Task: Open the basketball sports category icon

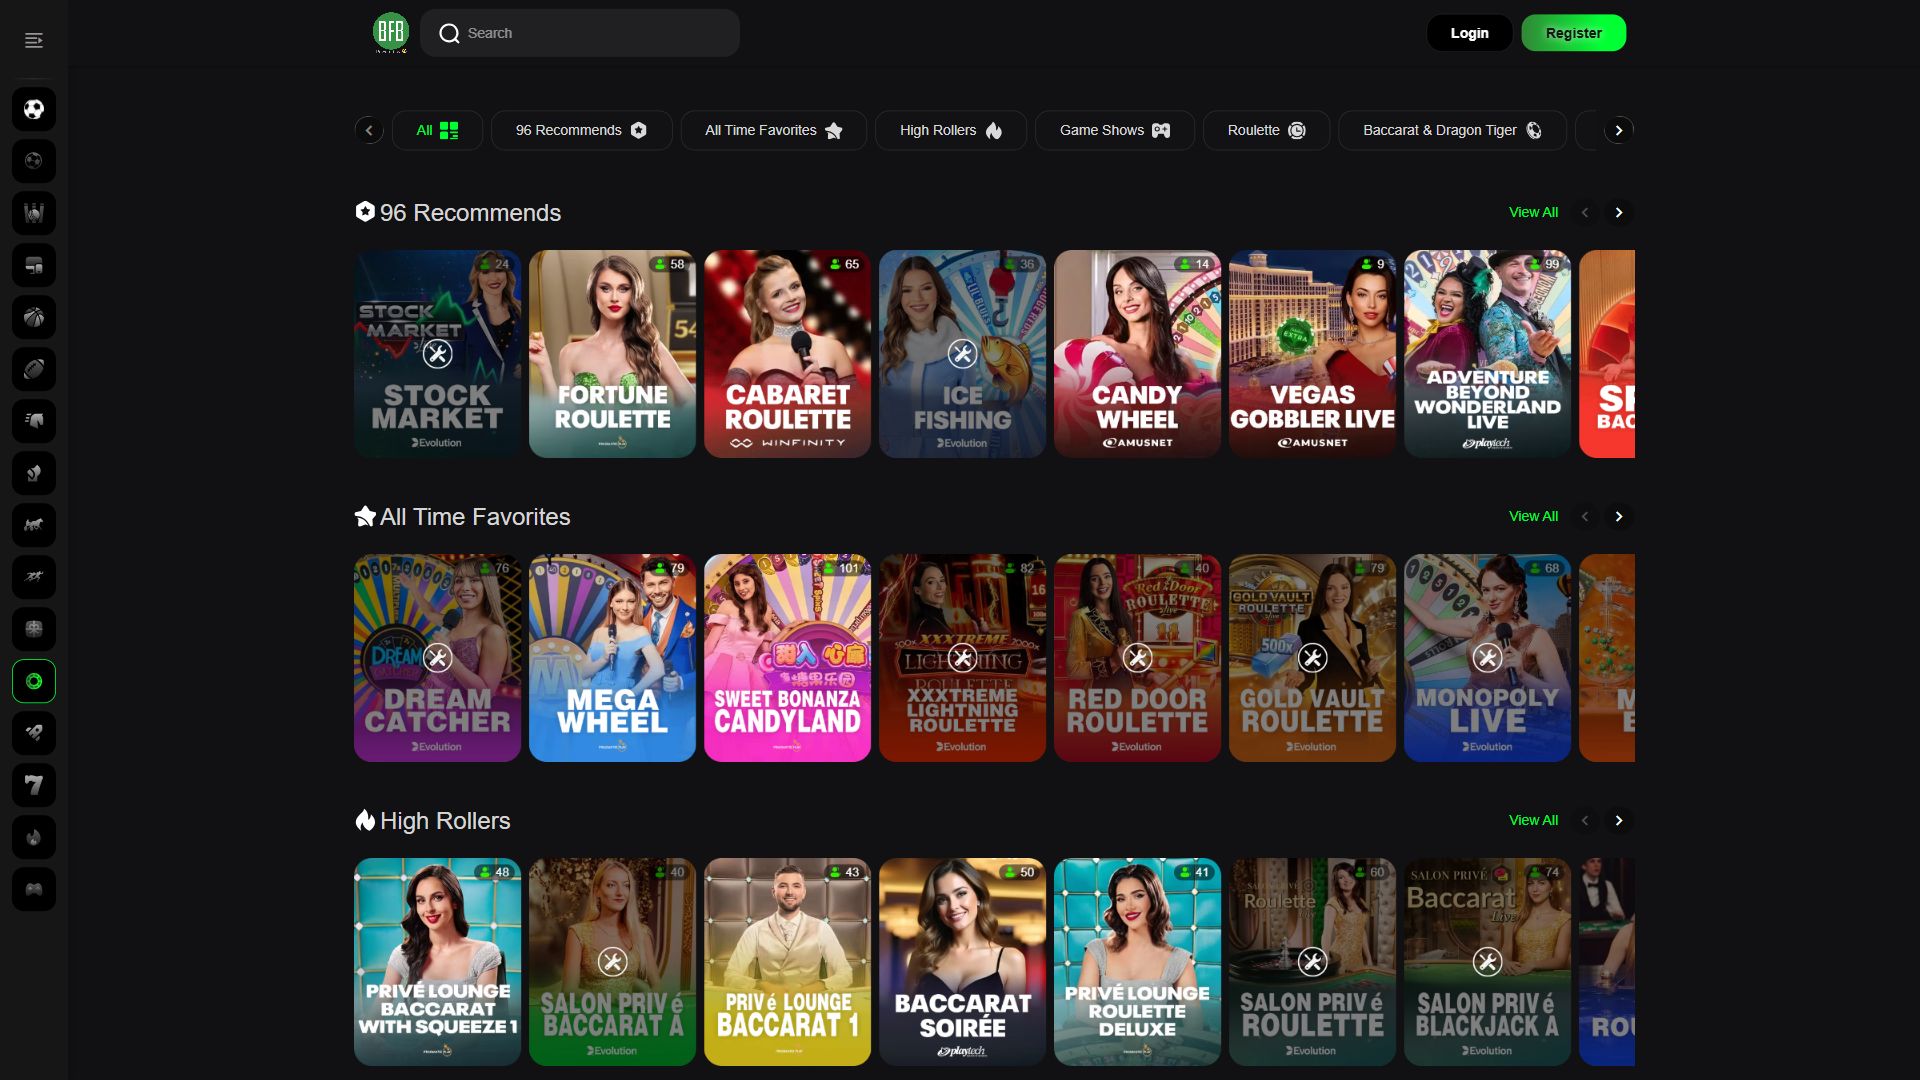Action: (x=34, y=317)
